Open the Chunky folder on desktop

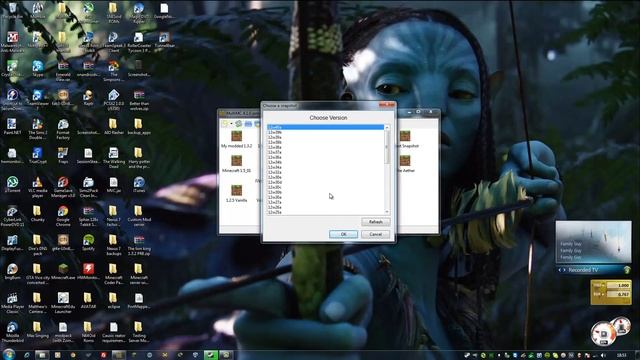click(x=37, y=214)
